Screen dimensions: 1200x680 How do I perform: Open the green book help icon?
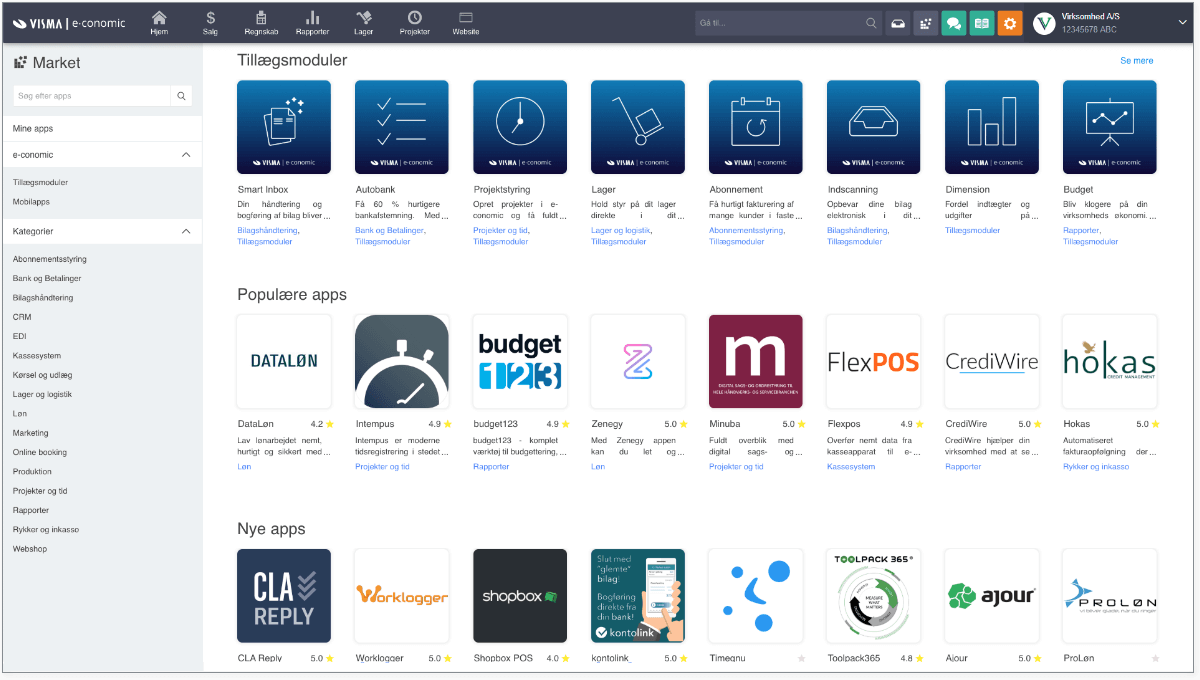[x=982, y=23]
